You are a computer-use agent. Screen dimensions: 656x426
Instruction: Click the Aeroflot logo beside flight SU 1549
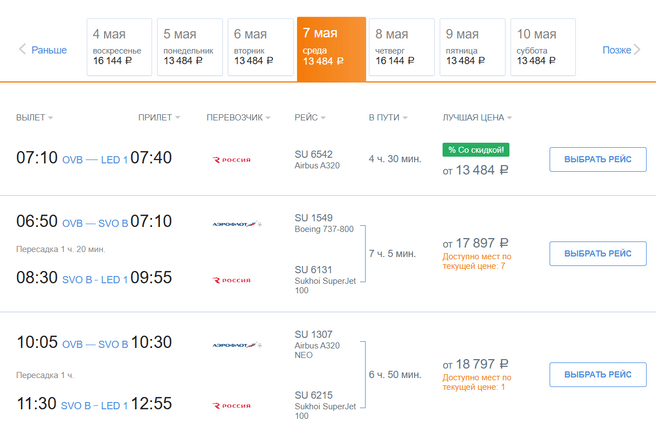point(235,223)
